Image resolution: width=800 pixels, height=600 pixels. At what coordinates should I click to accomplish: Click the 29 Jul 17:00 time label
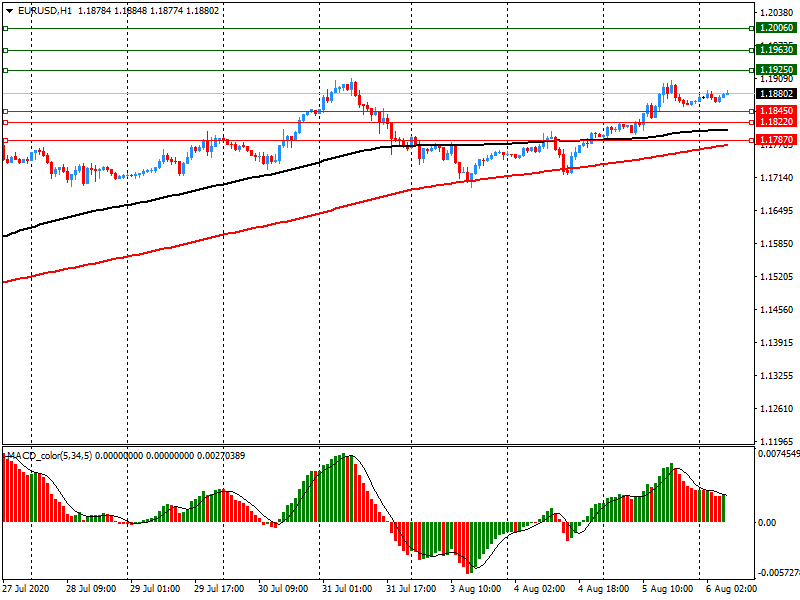[219, 589]
